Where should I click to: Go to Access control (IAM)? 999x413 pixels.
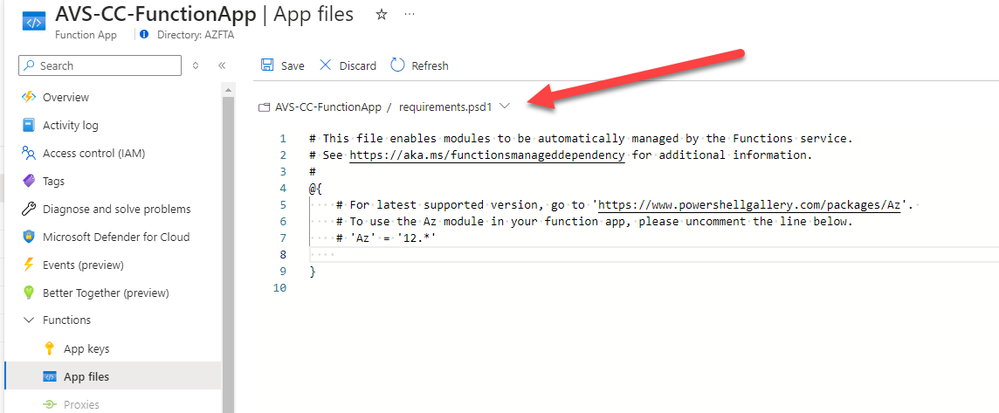[x=94, y=153]
